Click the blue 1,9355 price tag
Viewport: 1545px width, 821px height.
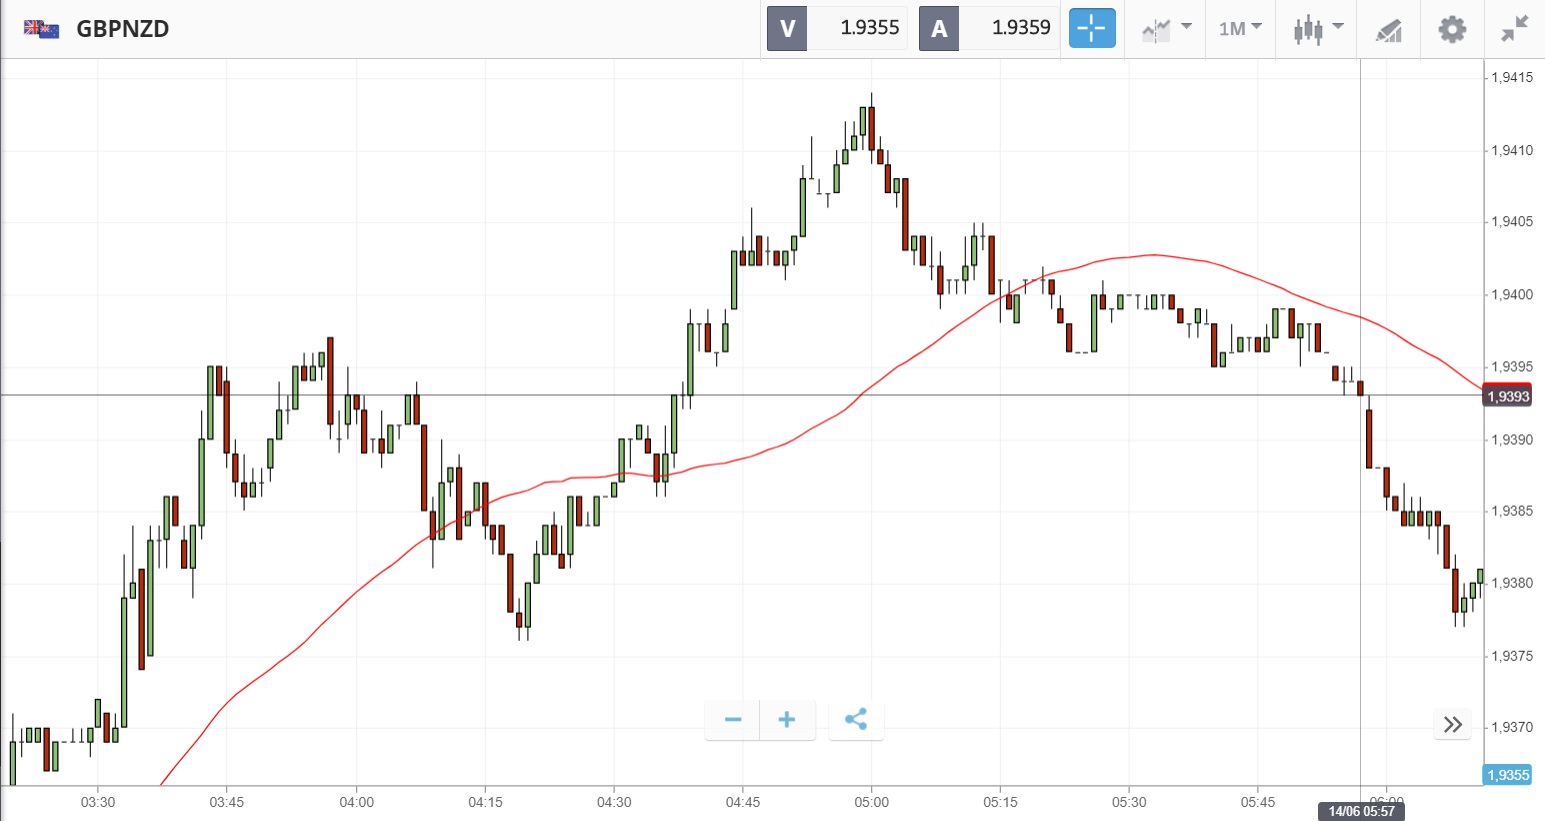(1508, 775)
